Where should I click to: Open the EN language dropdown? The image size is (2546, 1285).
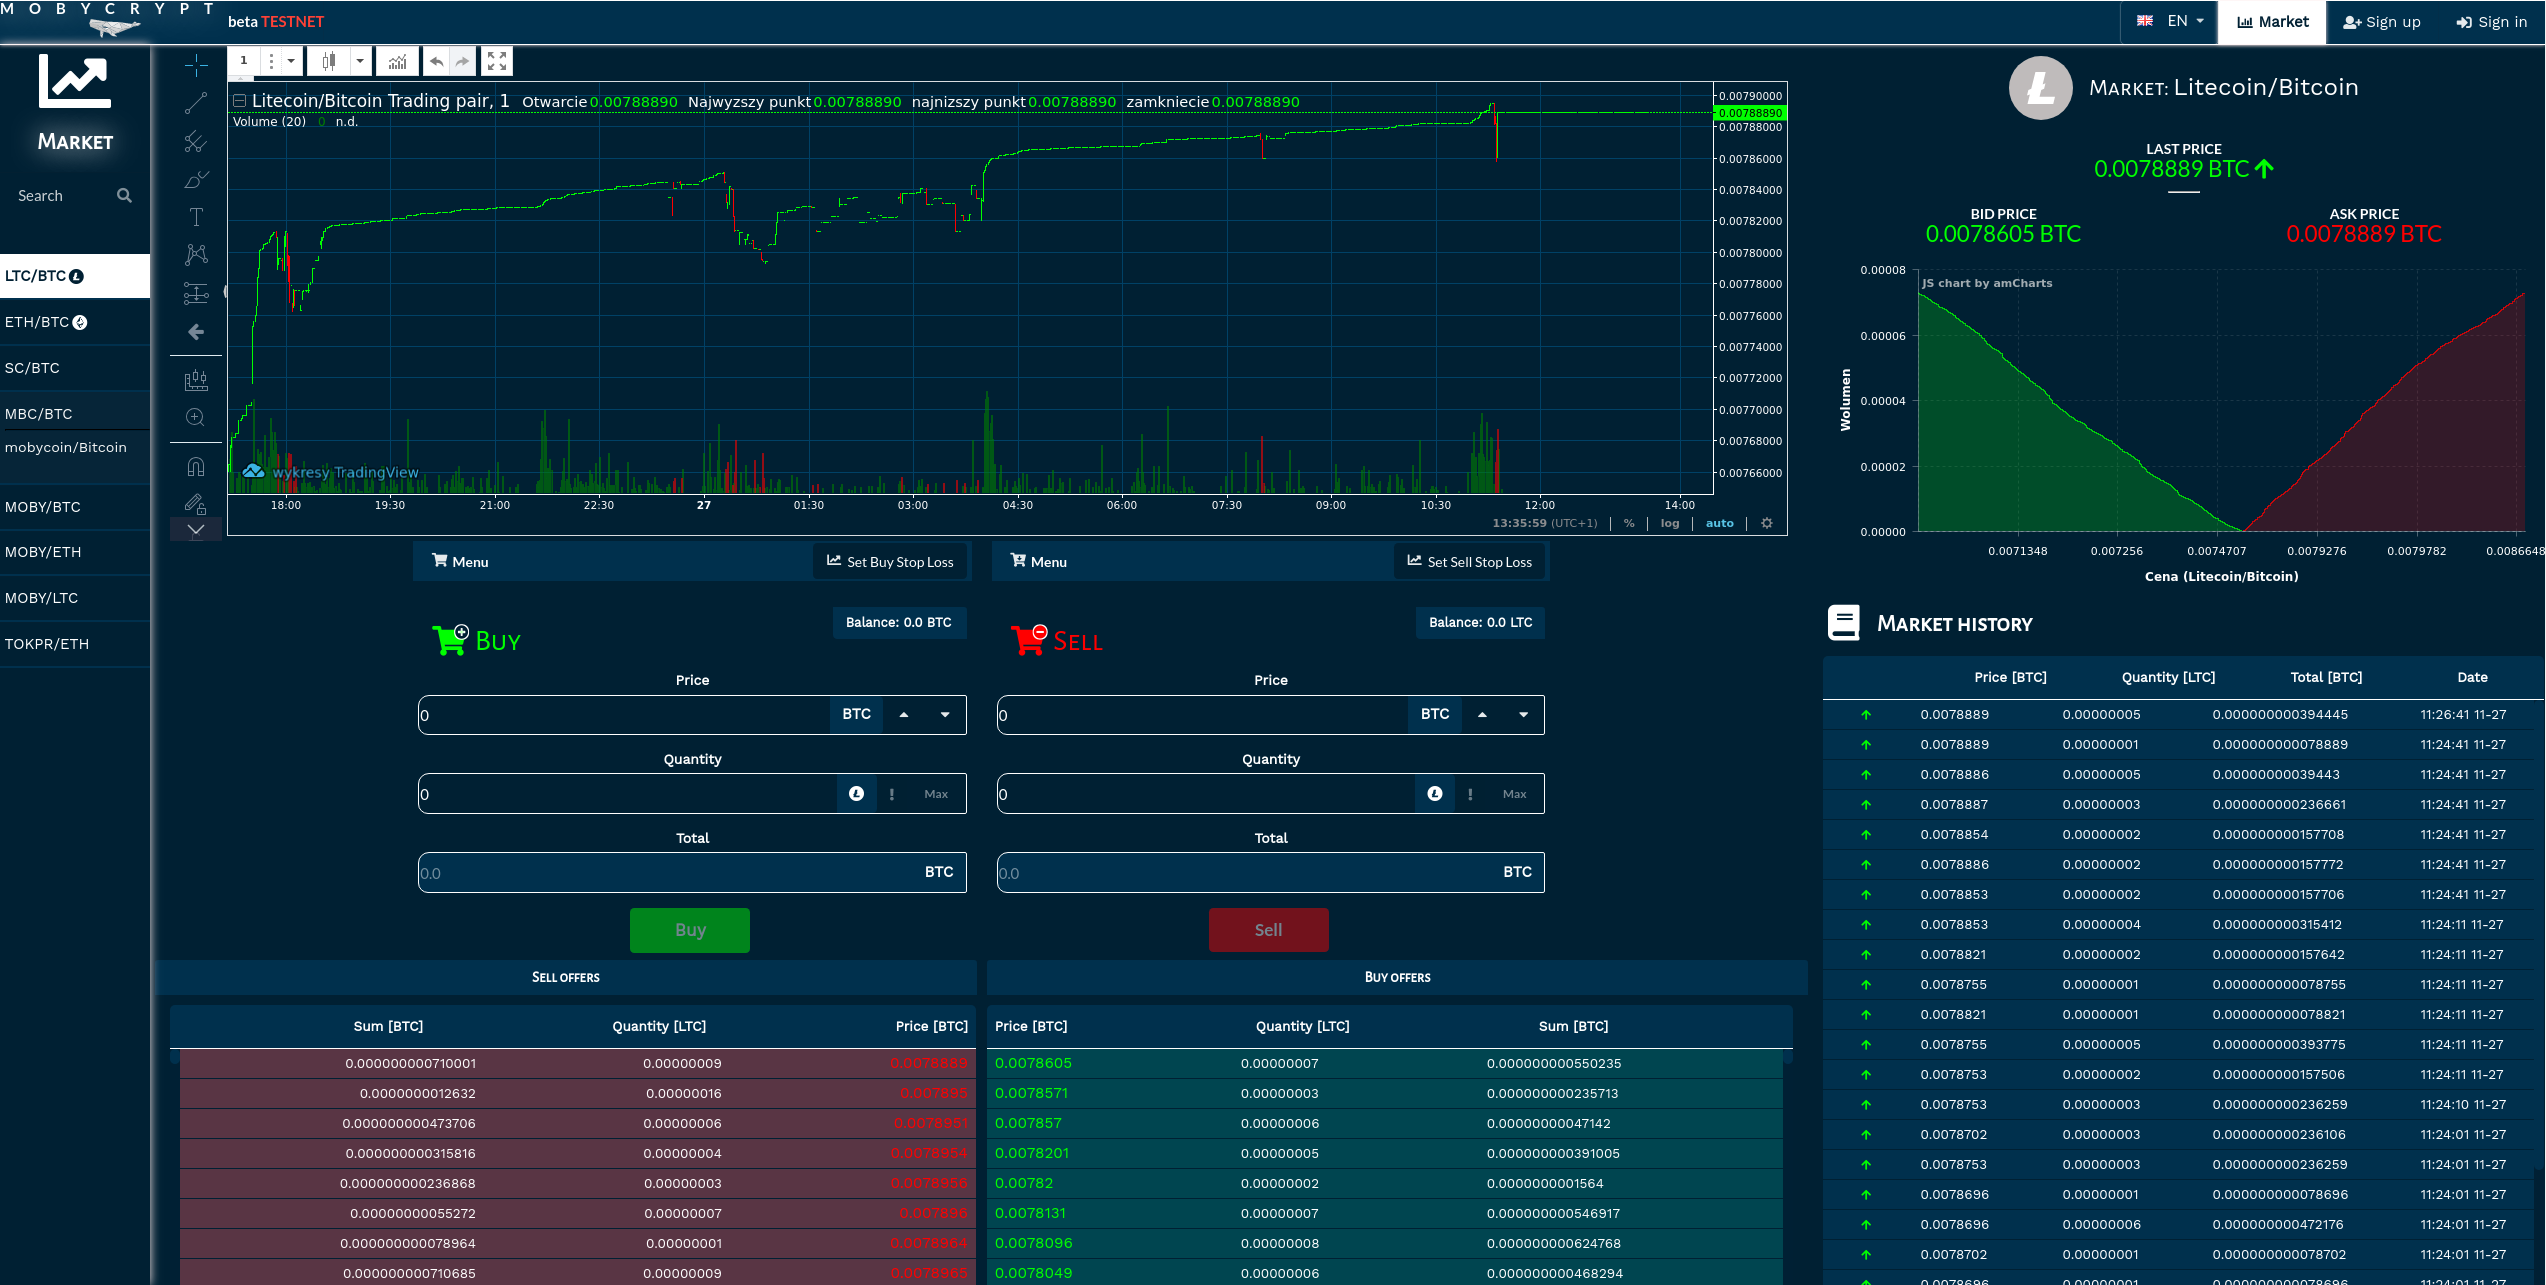(x=2170, y=21)
